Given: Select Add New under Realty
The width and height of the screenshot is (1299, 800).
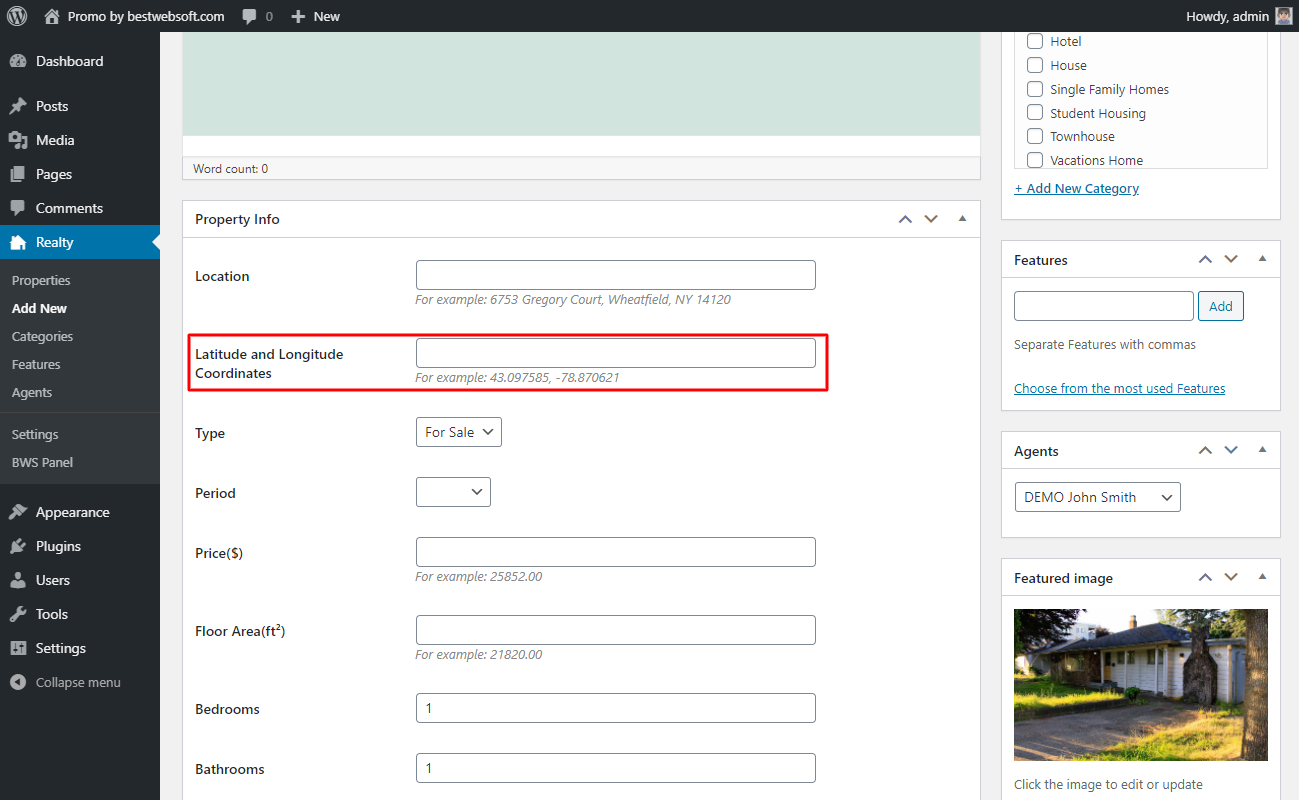Looking at the screenshot, I should tap(40, 308).
